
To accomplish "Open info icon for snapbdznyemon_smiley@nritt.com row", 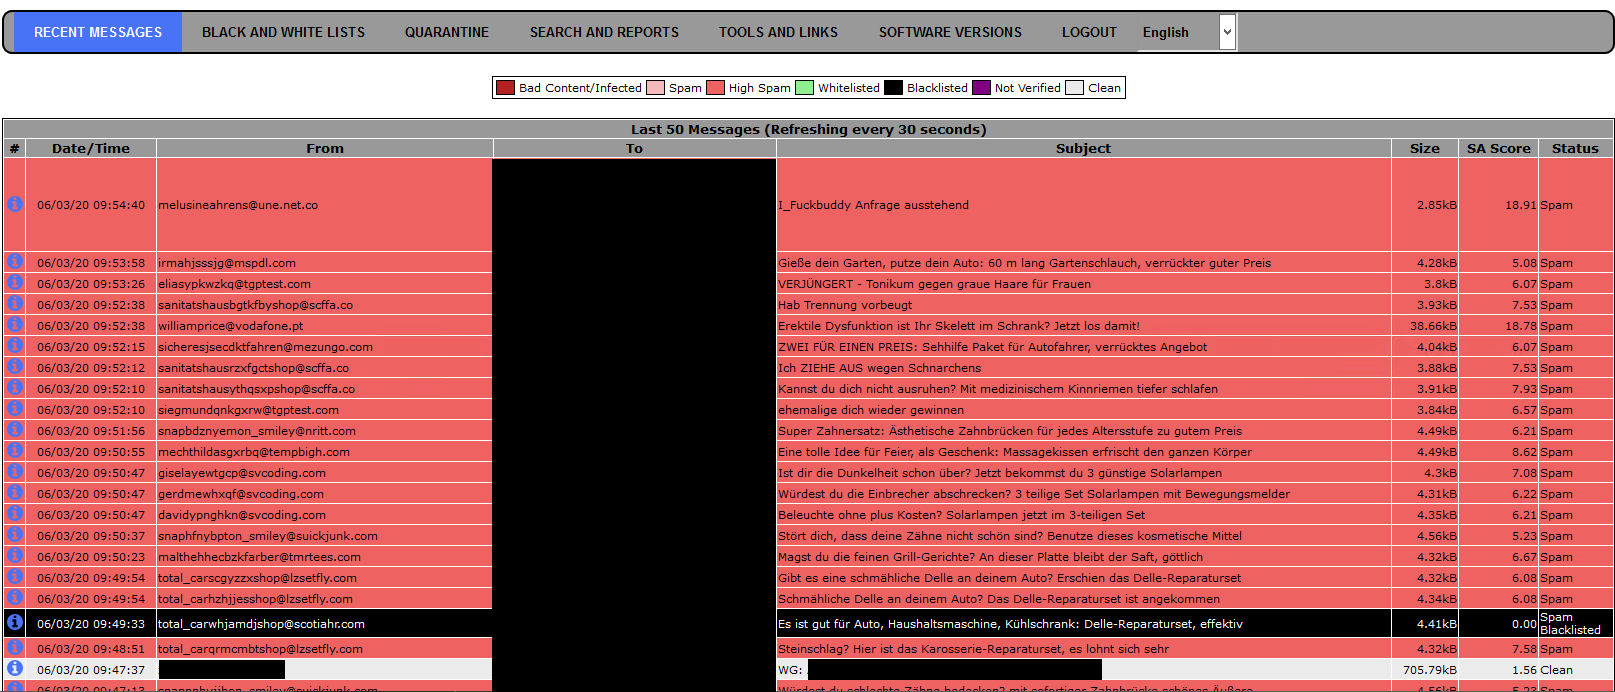I will pyautogui.click(x=15, y=430).
